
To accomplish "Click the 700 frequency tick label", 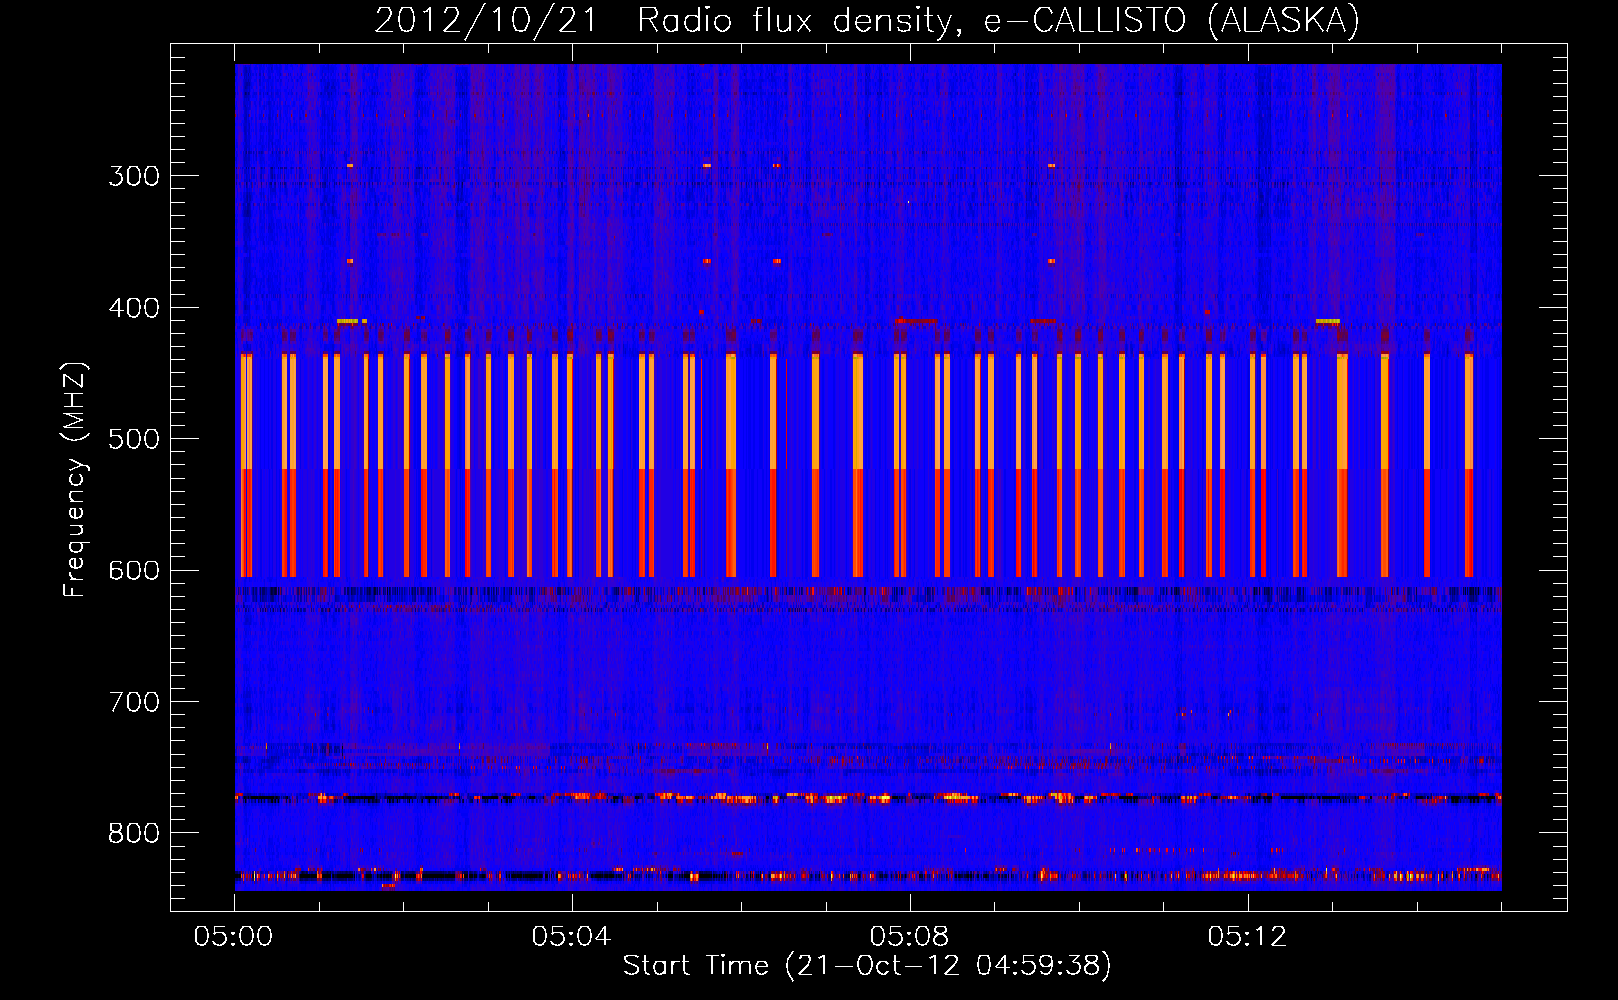I will [134, 702].
